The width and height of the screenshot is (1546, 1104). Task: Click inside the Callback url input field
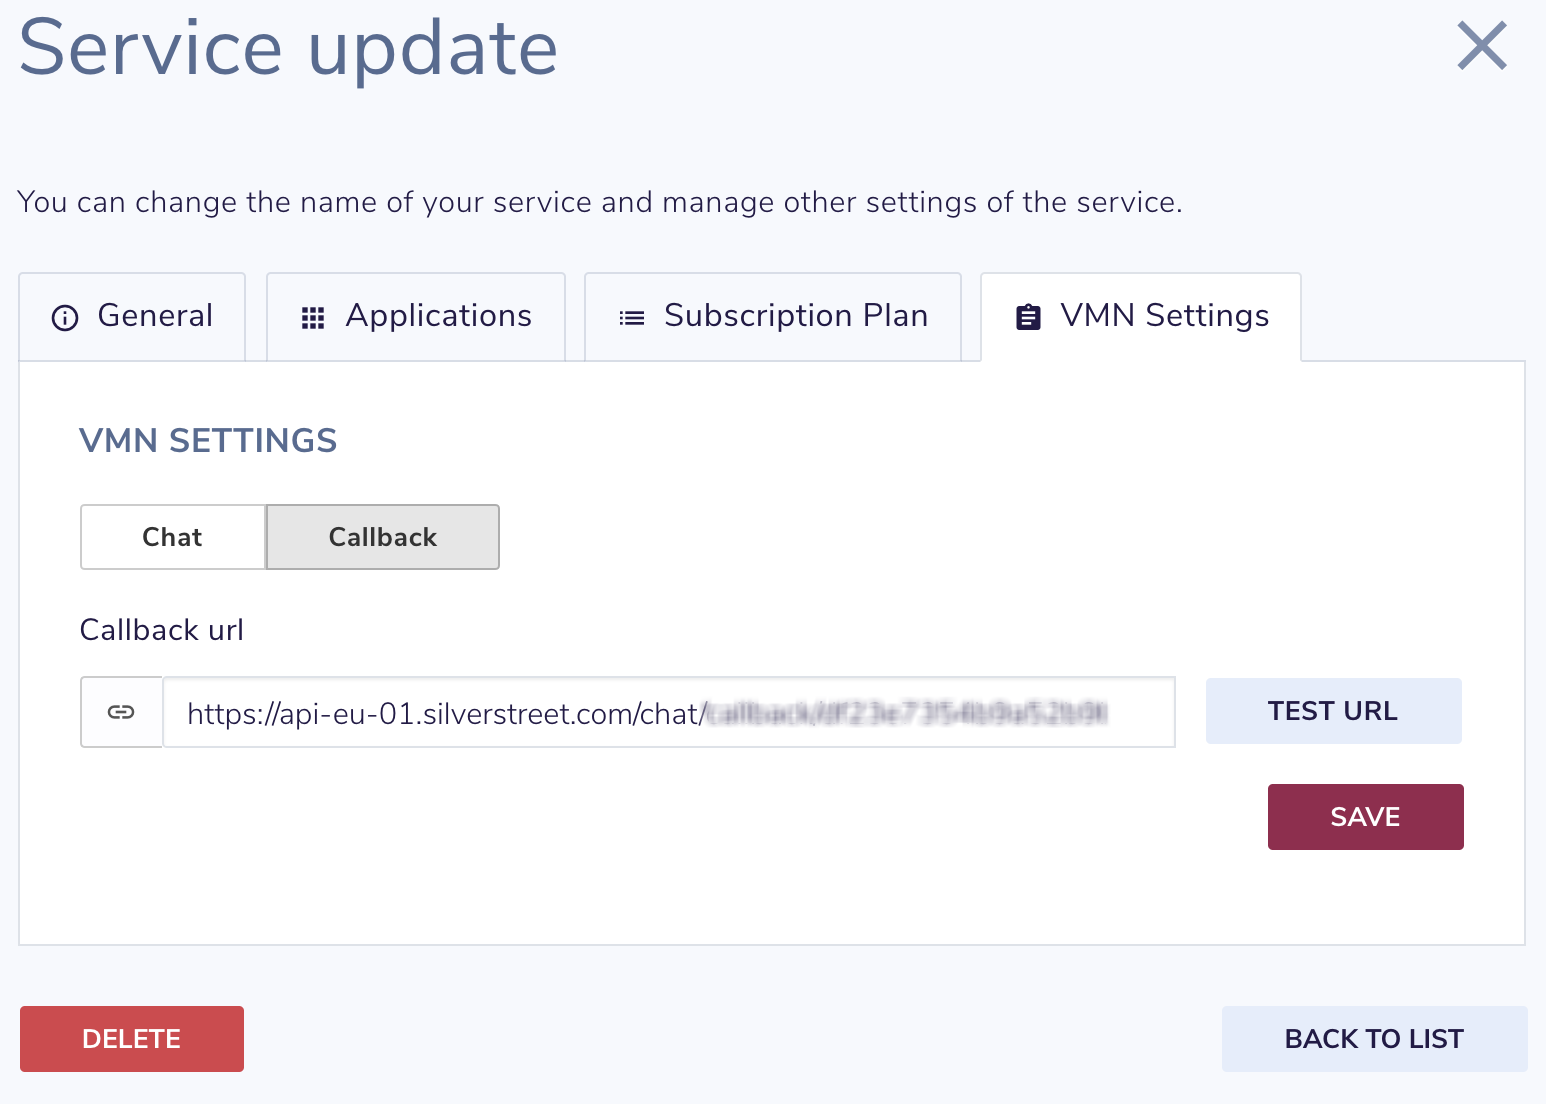tap(670, 712)
